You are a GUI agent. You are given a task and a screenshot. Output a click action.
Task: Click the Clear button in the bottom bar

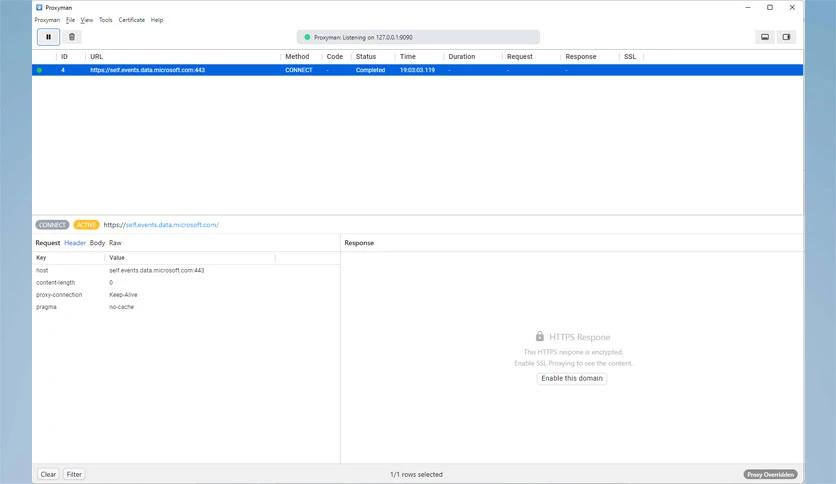[x=48, y=474]
